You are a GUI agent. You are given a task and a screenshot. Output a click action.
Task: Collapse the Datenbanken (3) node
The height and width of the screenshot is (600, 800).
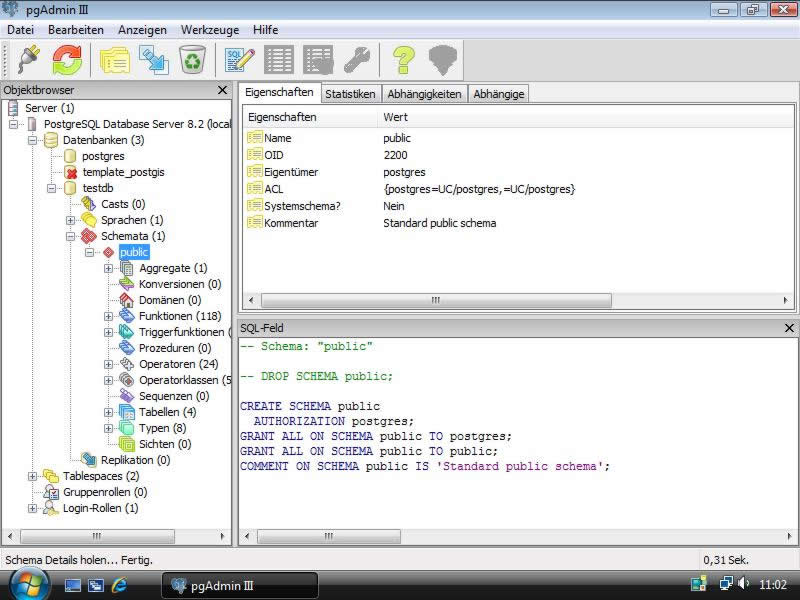point(32,140)
